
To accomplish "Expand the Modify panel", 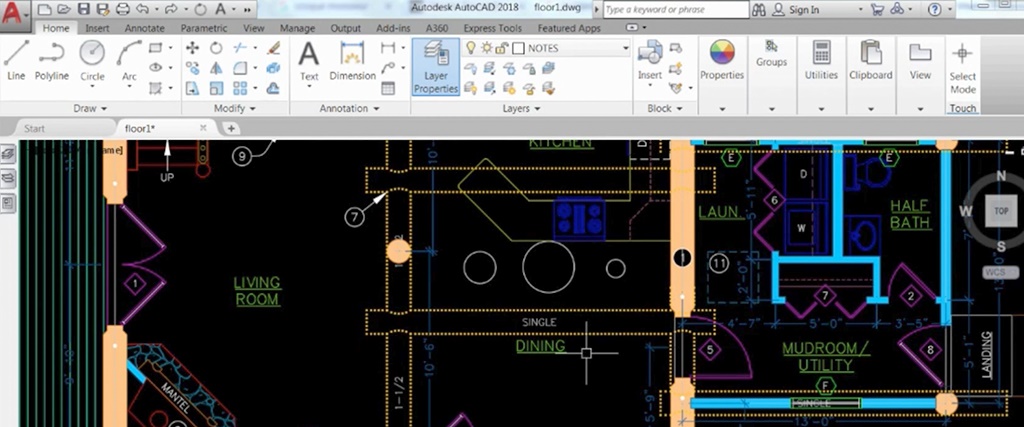I will click(235, 108).
